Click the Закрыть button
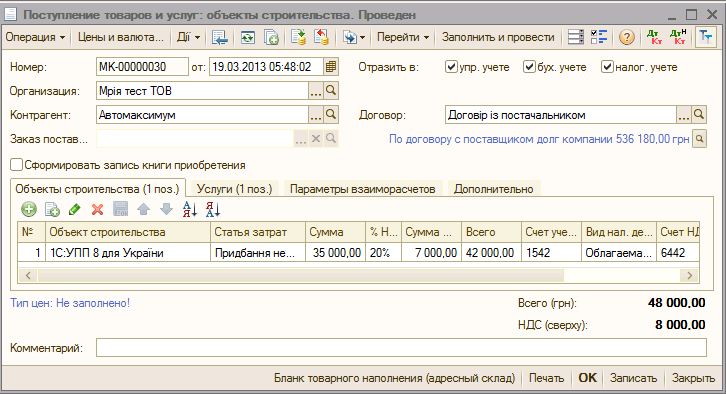 click(x=693, y=378)
